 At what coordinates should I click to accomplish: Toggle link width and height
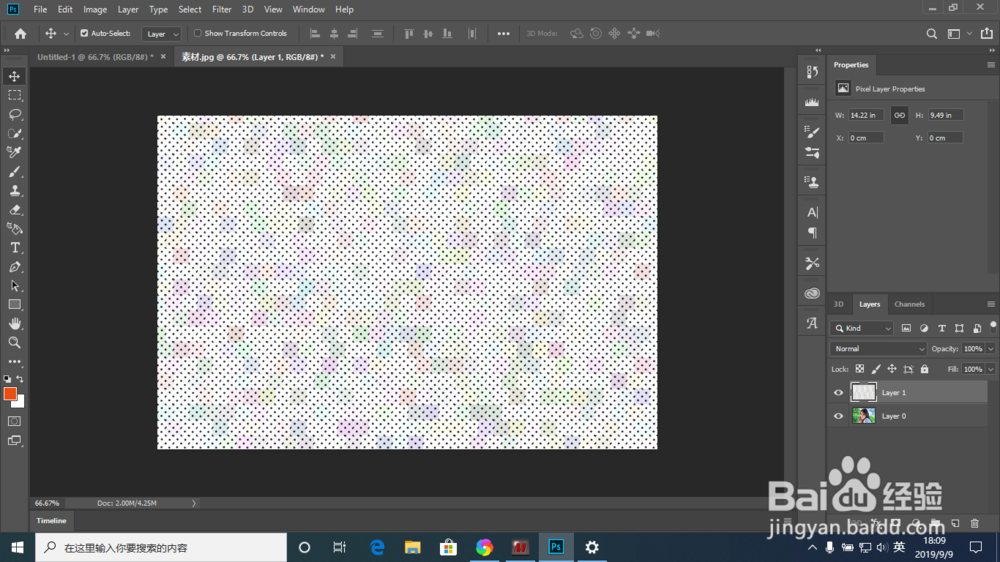(x=899, y=115)
